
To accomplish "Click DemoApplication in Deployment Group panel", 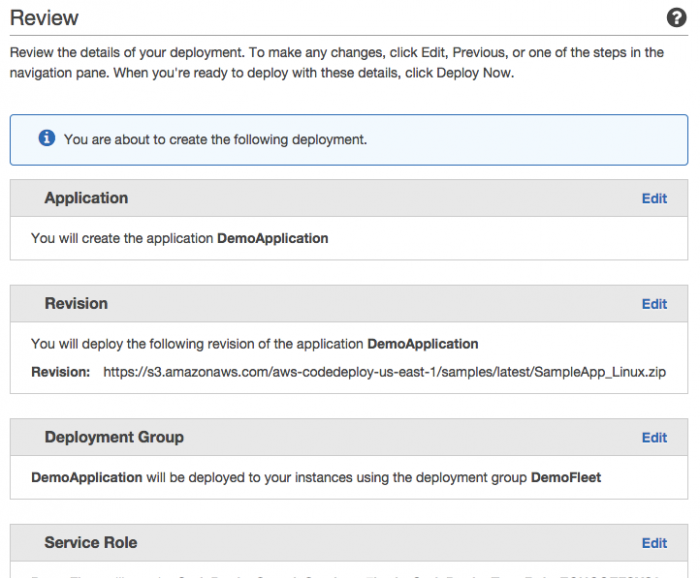I will pos(87,478).
